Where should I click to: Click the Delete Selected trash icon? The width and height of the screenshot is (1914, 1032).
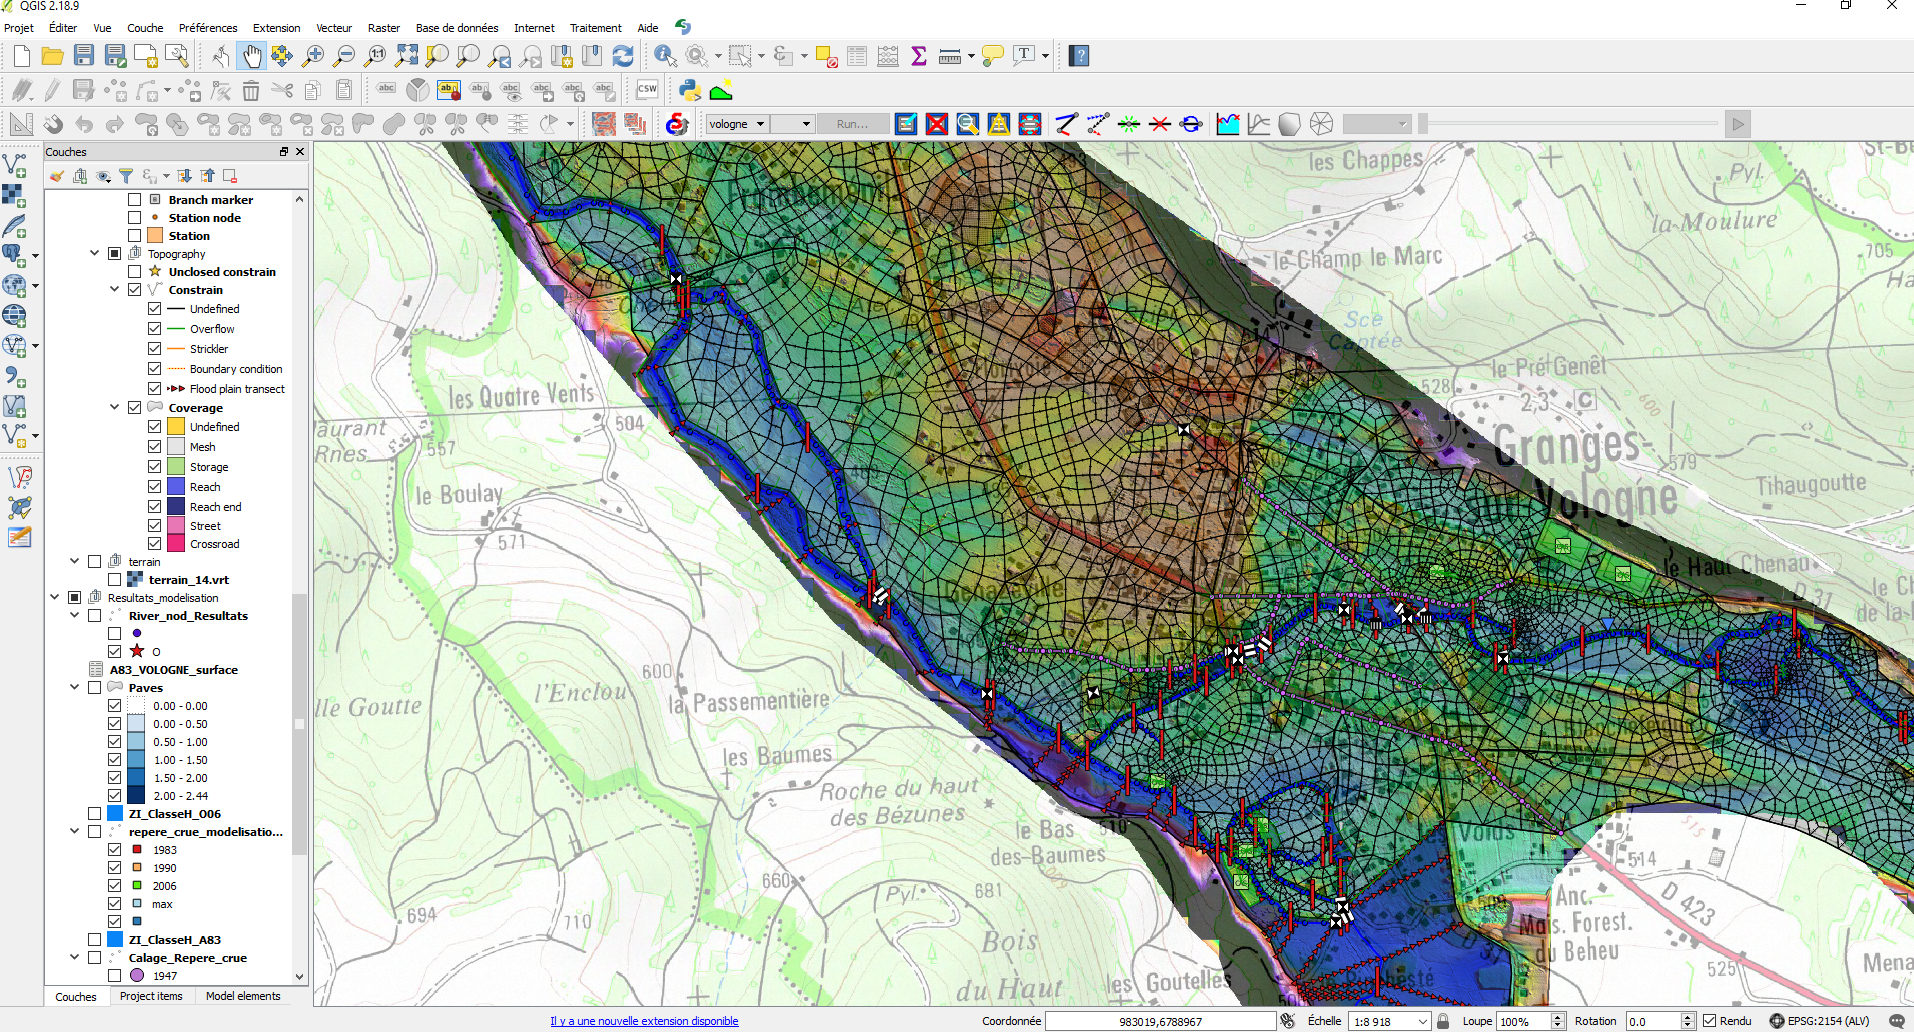(251, 91)
